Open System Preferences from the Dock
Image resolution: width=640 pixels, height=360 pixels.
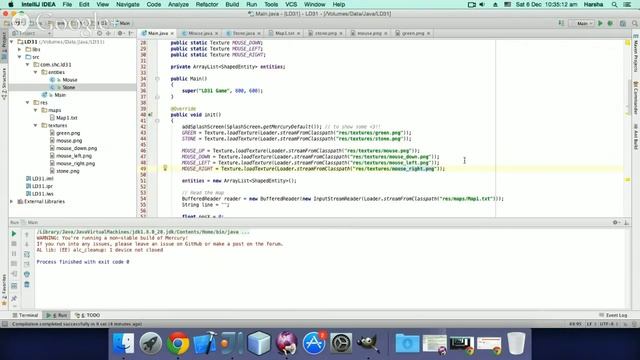pyautogui.click(x=341, y=342)
